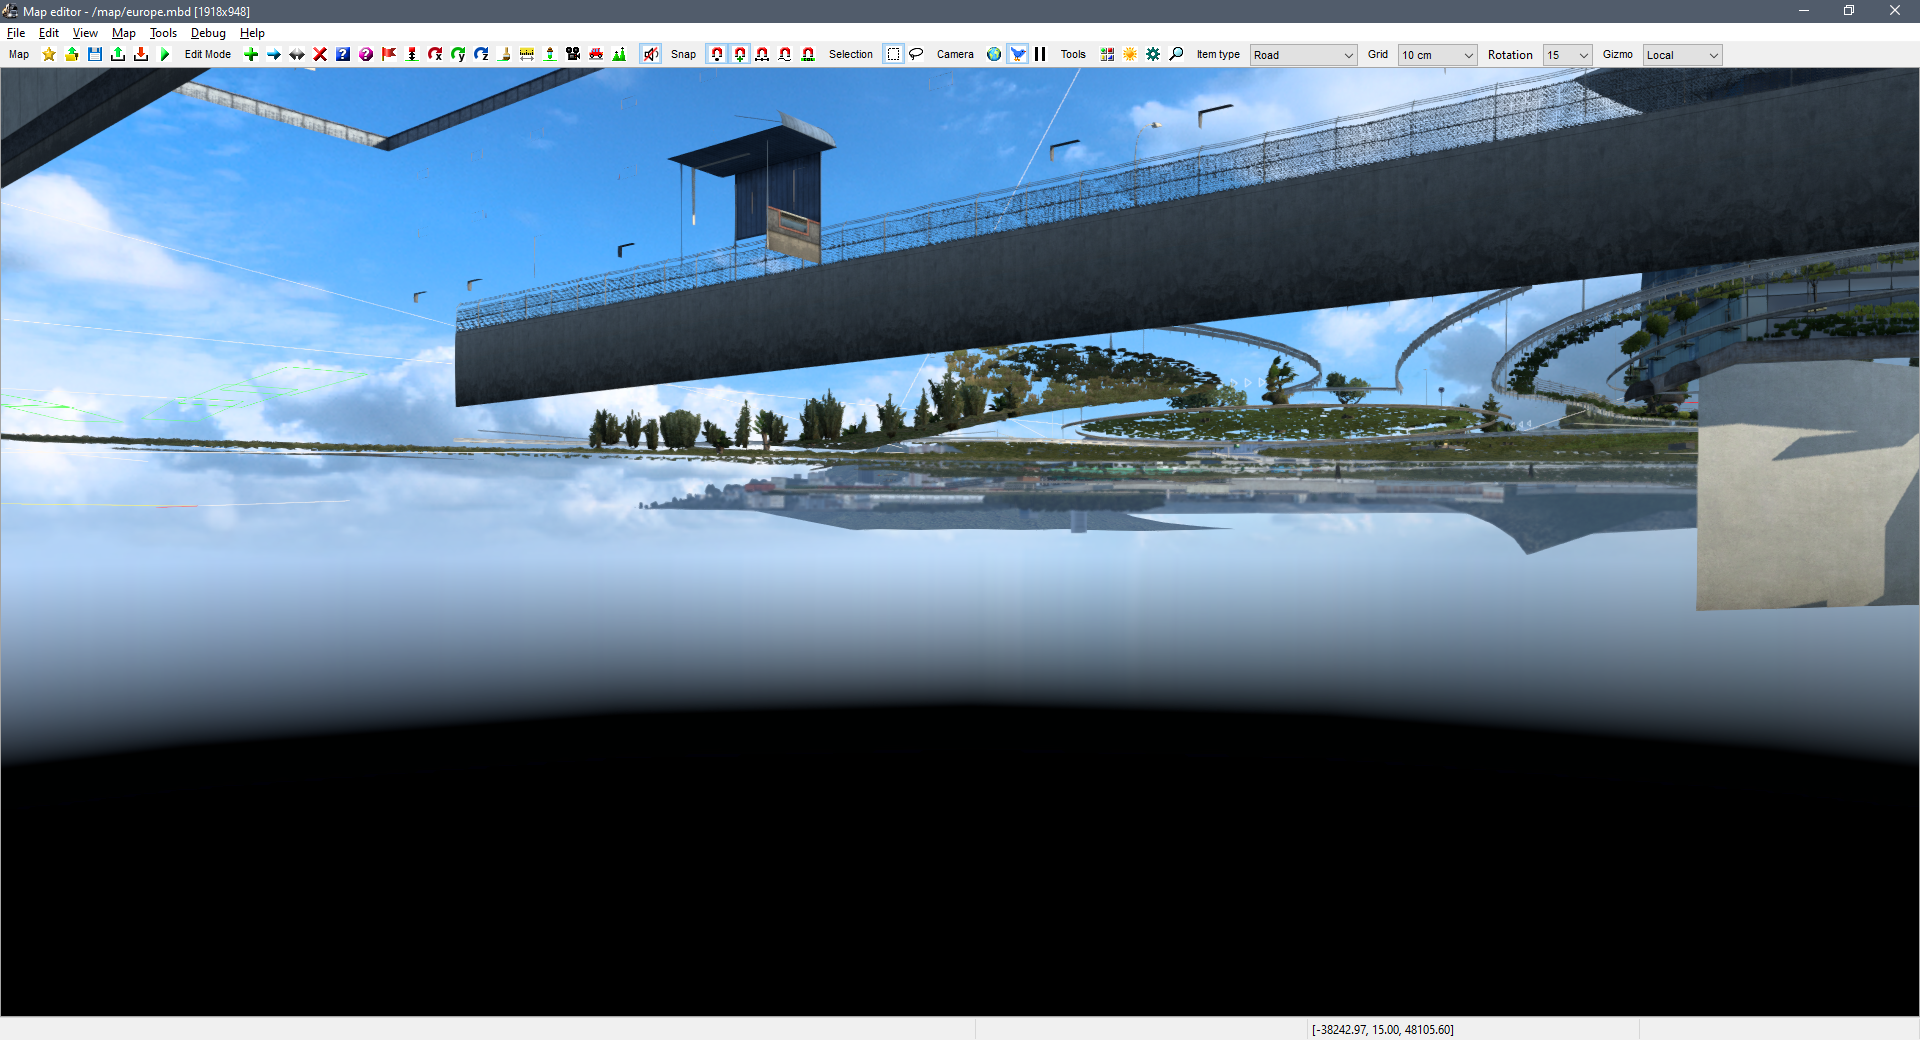This screenshot has height=1040, width=1920.
Task: Toggle the bird free camera mode
Action: [1018, 55]
